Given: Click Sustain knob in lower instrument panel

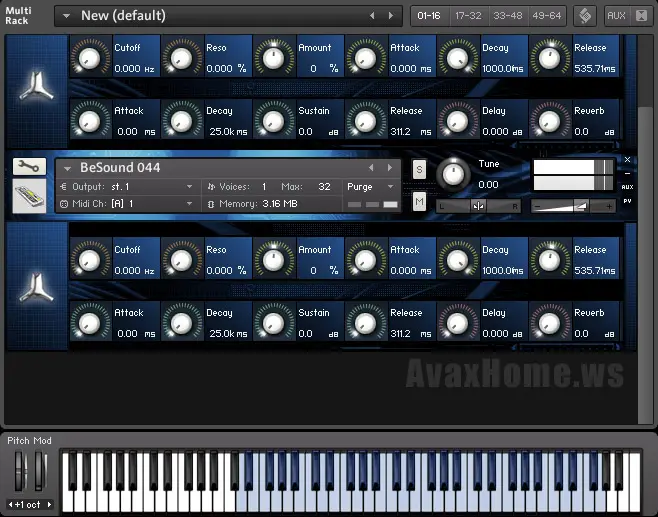Looking at the screenshot, I should [274, 323].
